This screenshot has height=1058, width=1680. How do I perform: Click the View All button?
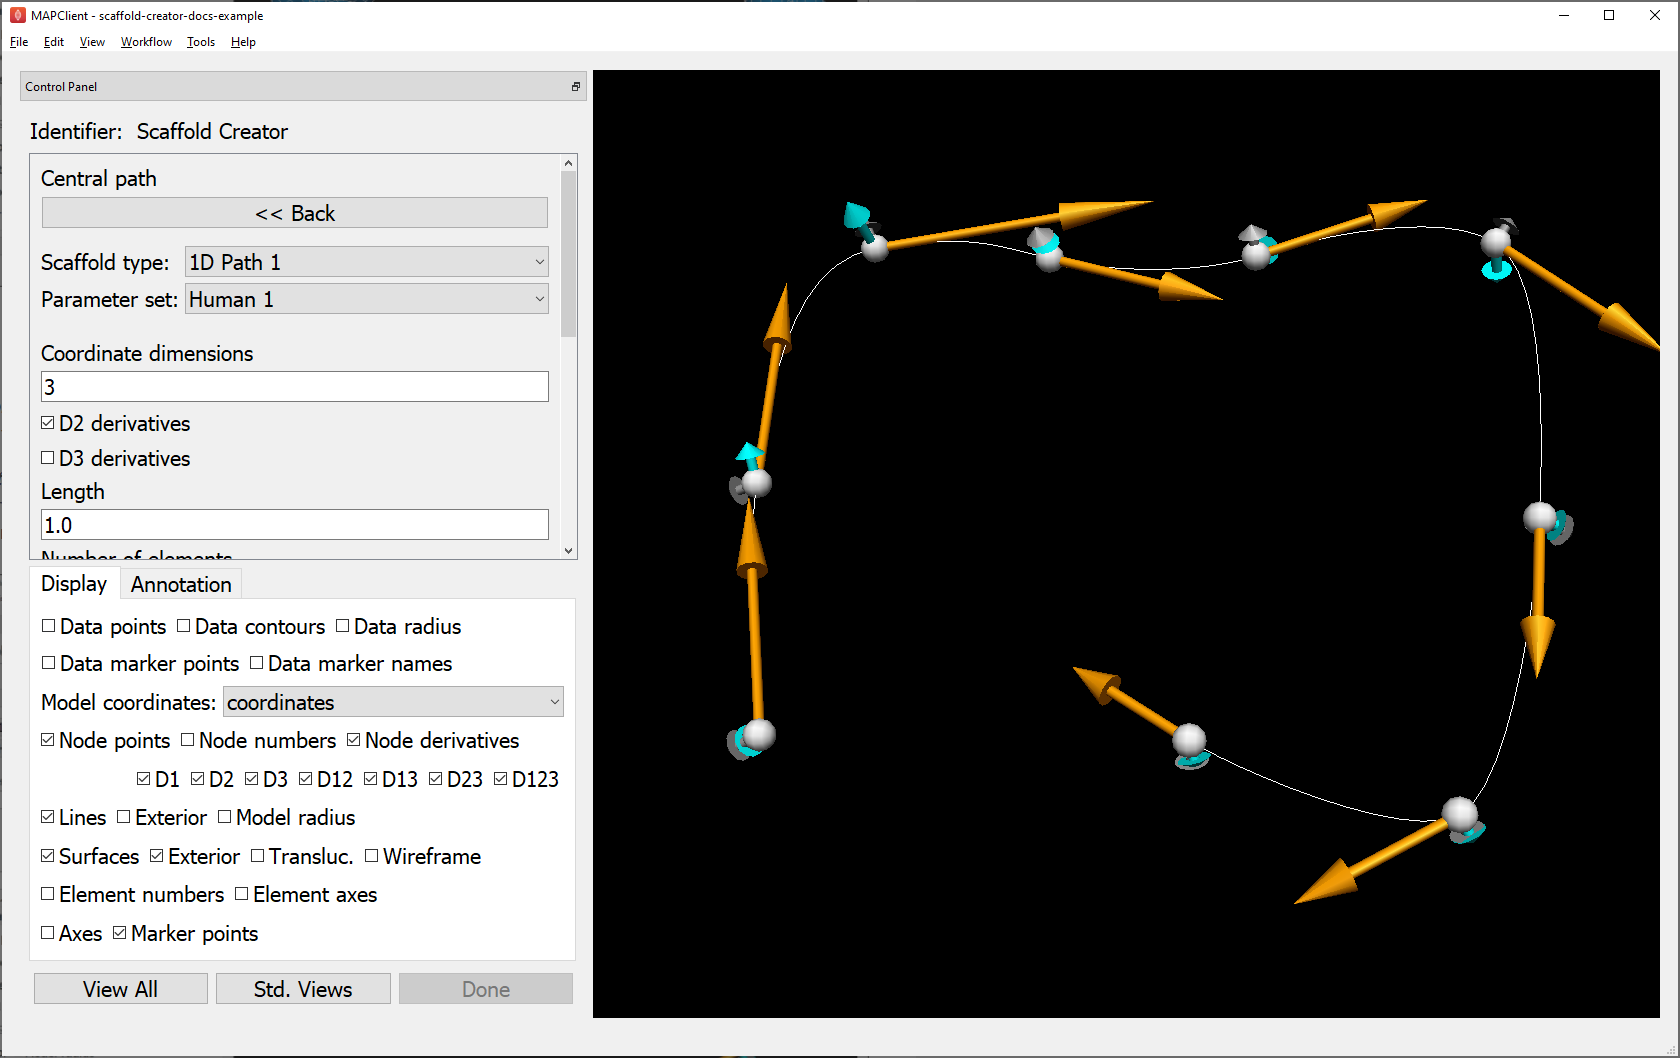coord(121,989)
